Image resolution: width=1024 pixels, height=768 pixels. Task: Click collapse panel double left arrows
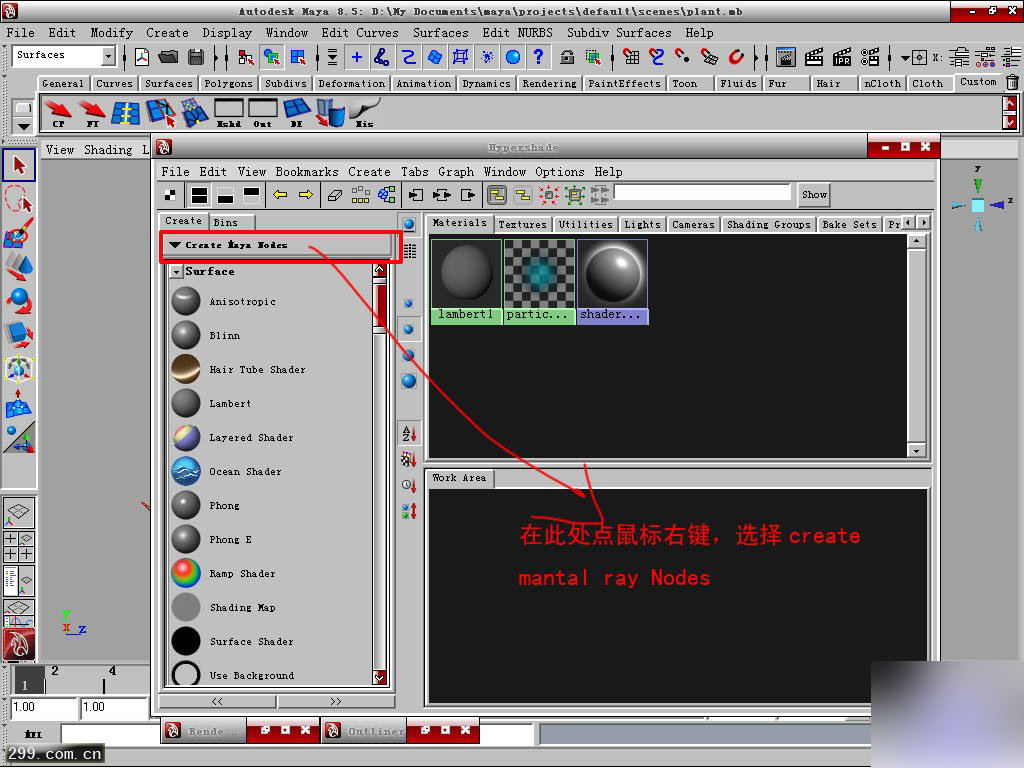click(217, 701)
